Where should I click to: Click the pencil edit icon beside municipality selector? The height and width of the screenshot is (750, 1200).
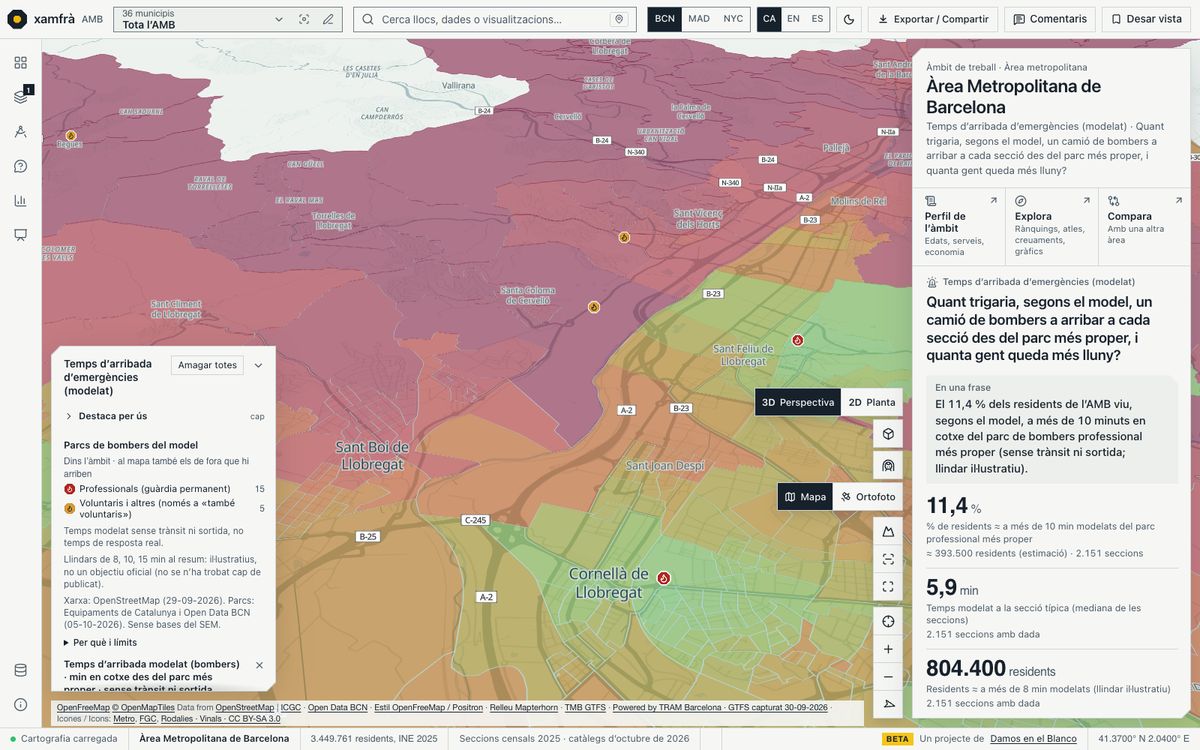(328, 19)
